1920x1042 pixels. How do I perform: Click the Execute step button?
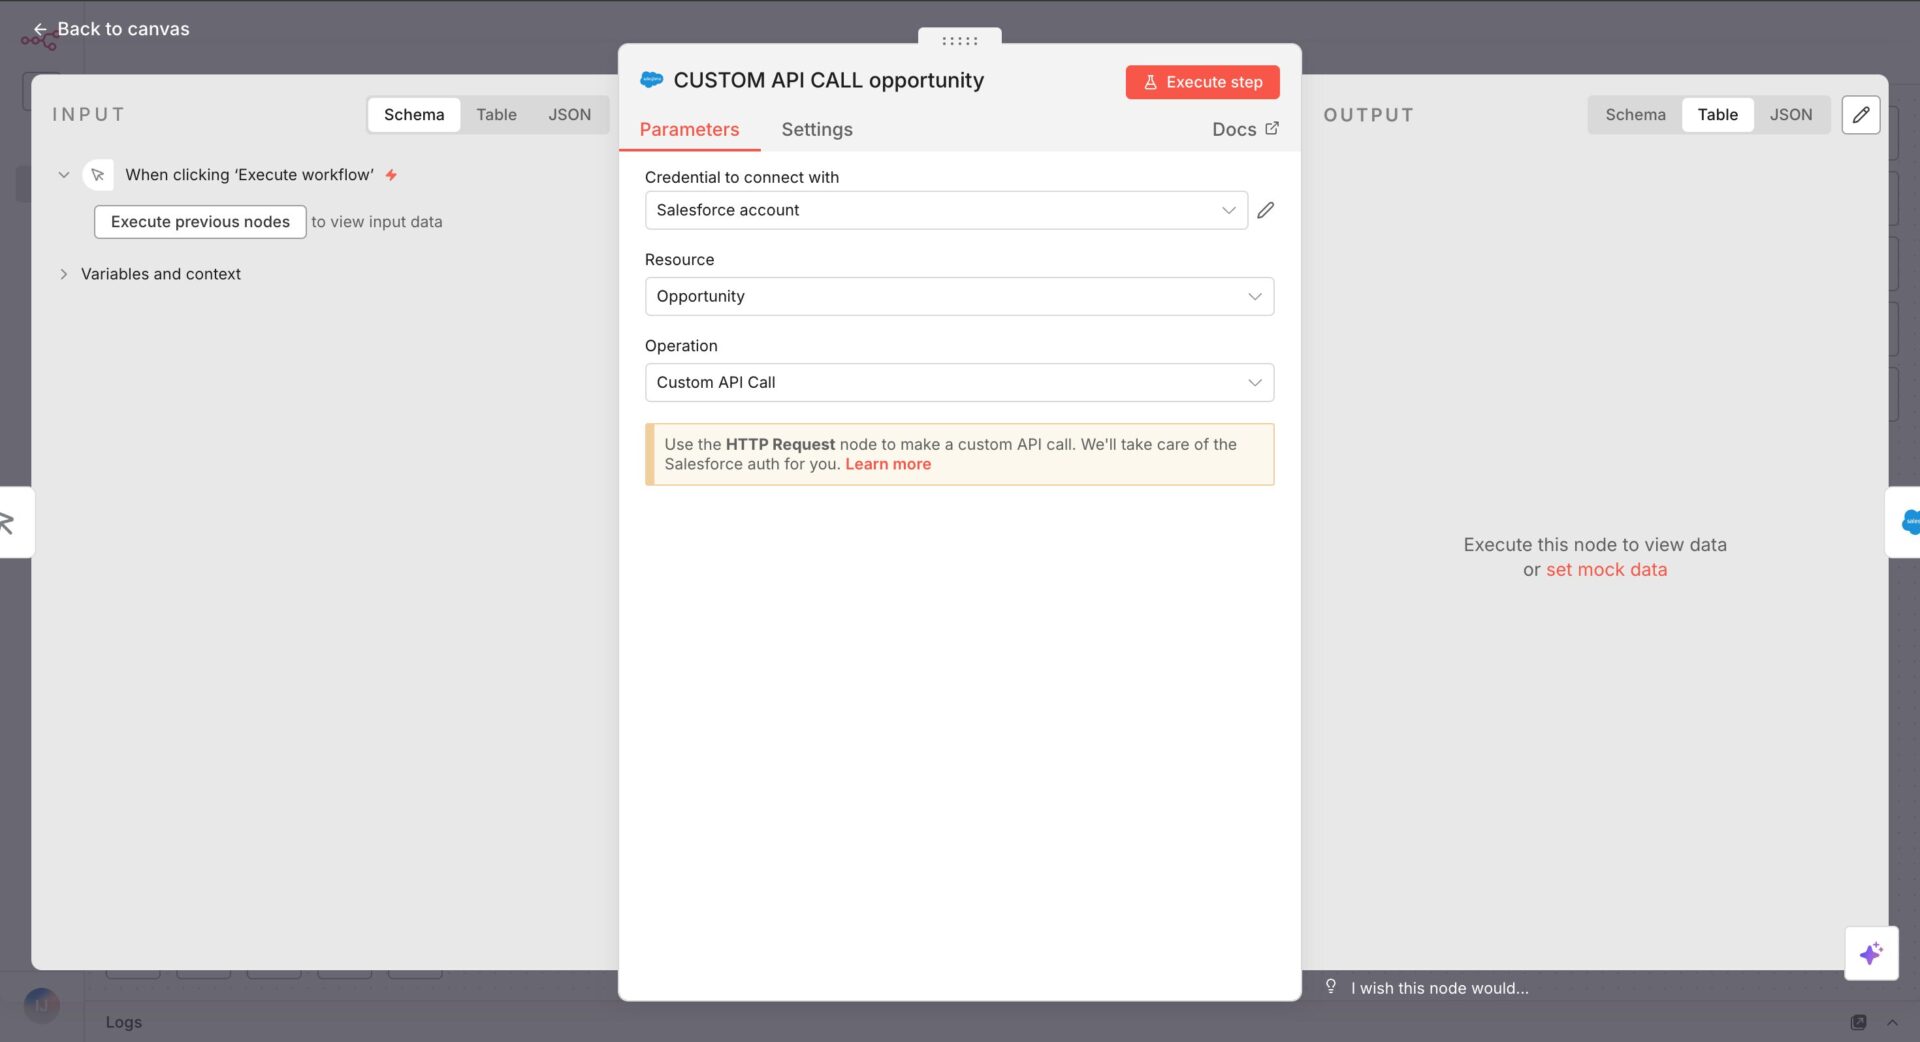coord(1202,82)
